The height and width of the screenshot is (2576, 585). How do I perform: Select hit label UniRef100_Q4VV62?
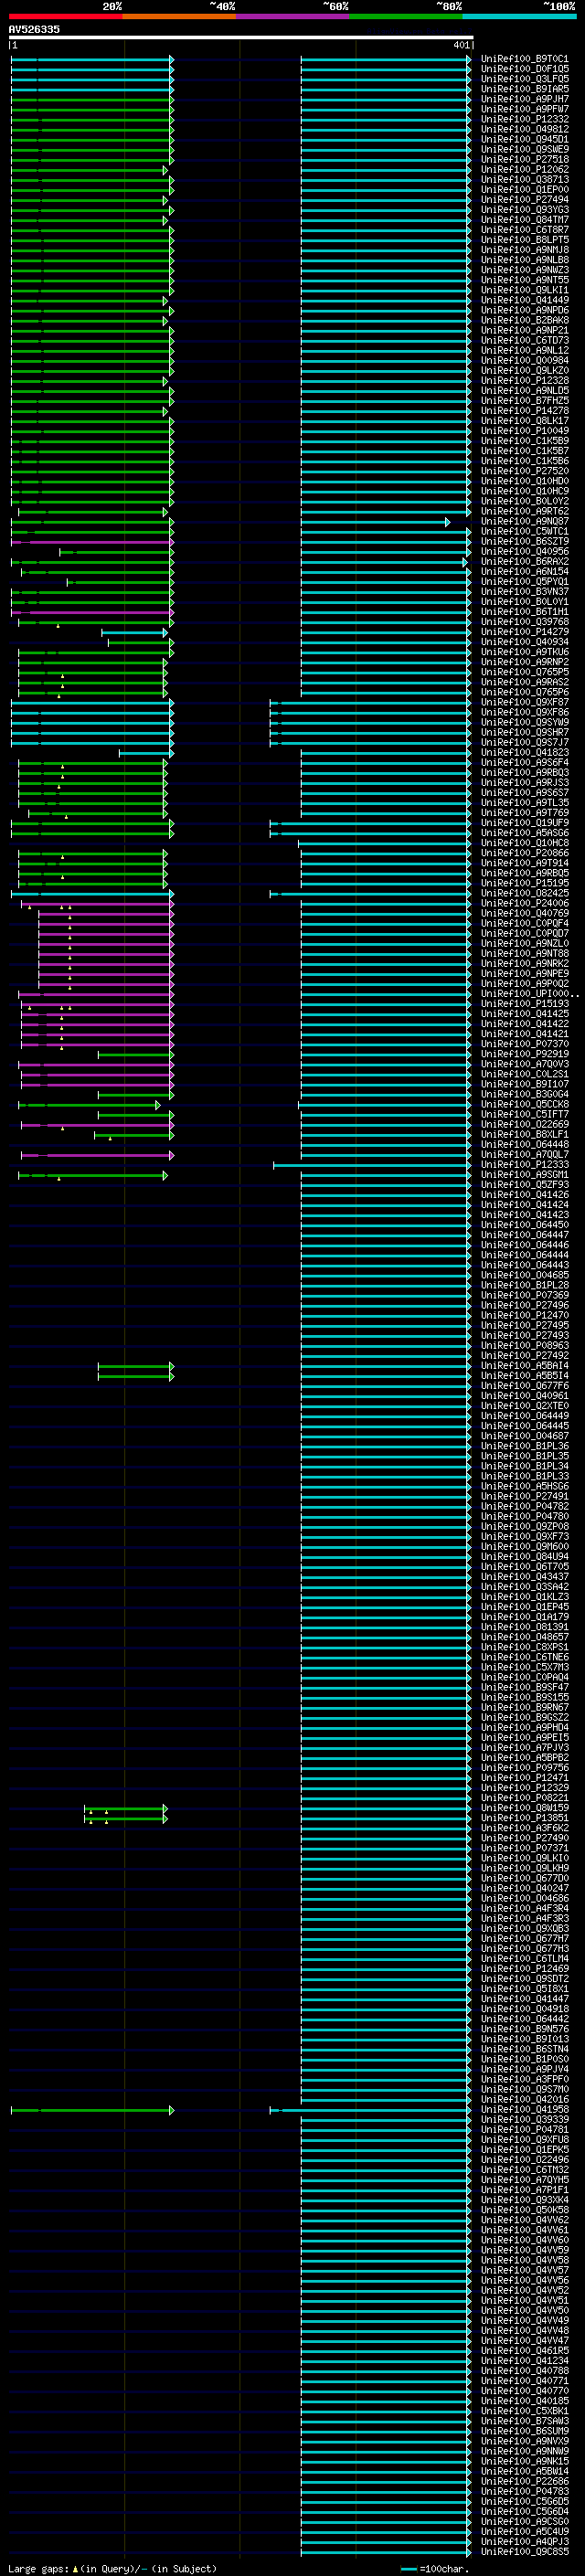click(525, 2219)
